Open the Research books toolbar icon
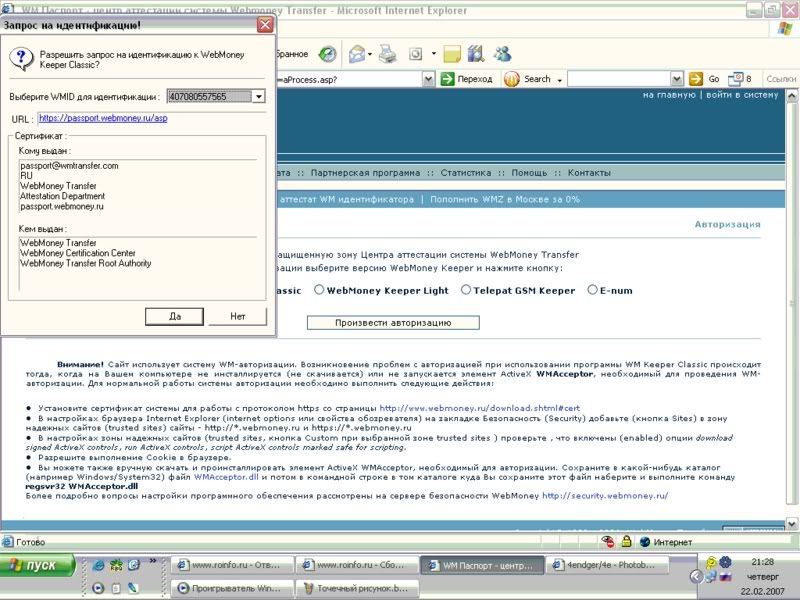This screenshot has width=800, height=600. [476, 54]
